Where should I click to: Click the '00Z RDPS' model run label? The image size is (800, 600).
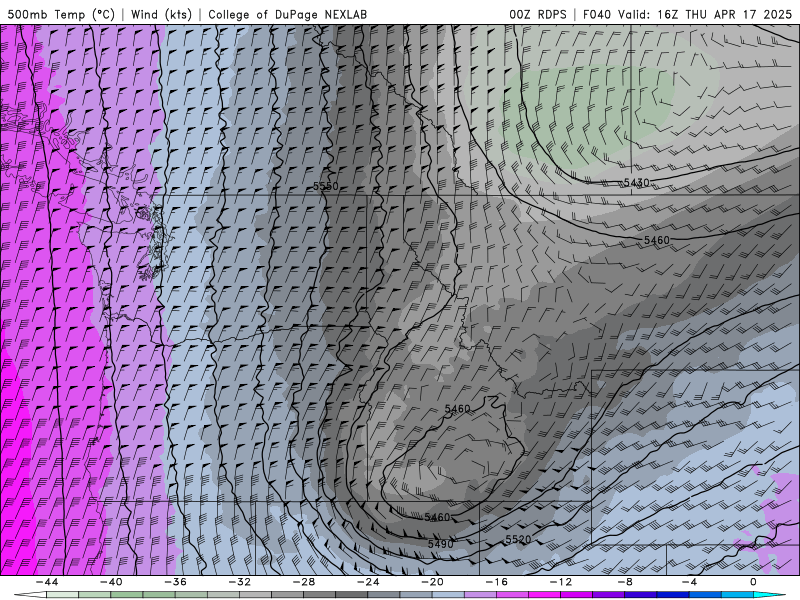pos(538,14)
